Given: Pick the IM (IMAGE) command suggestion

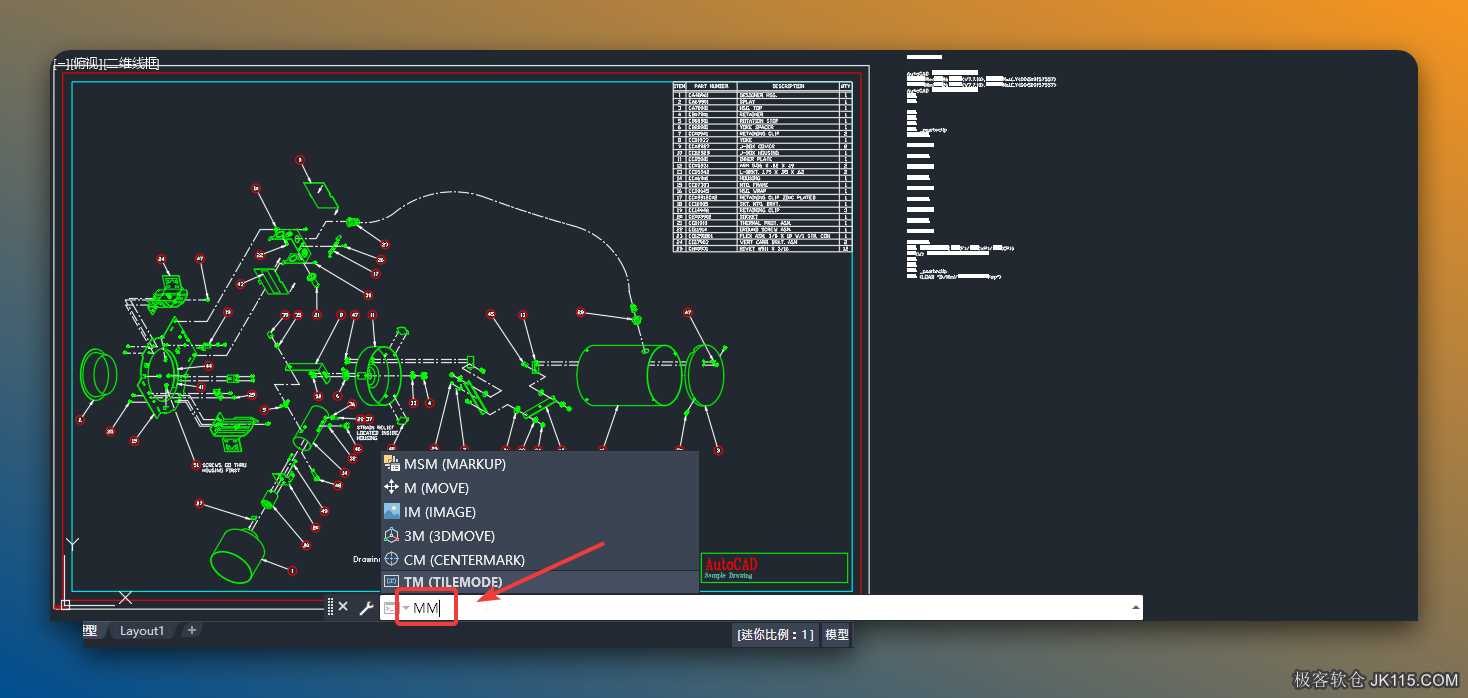Looking at the screenshot, I should coord(539,512).
